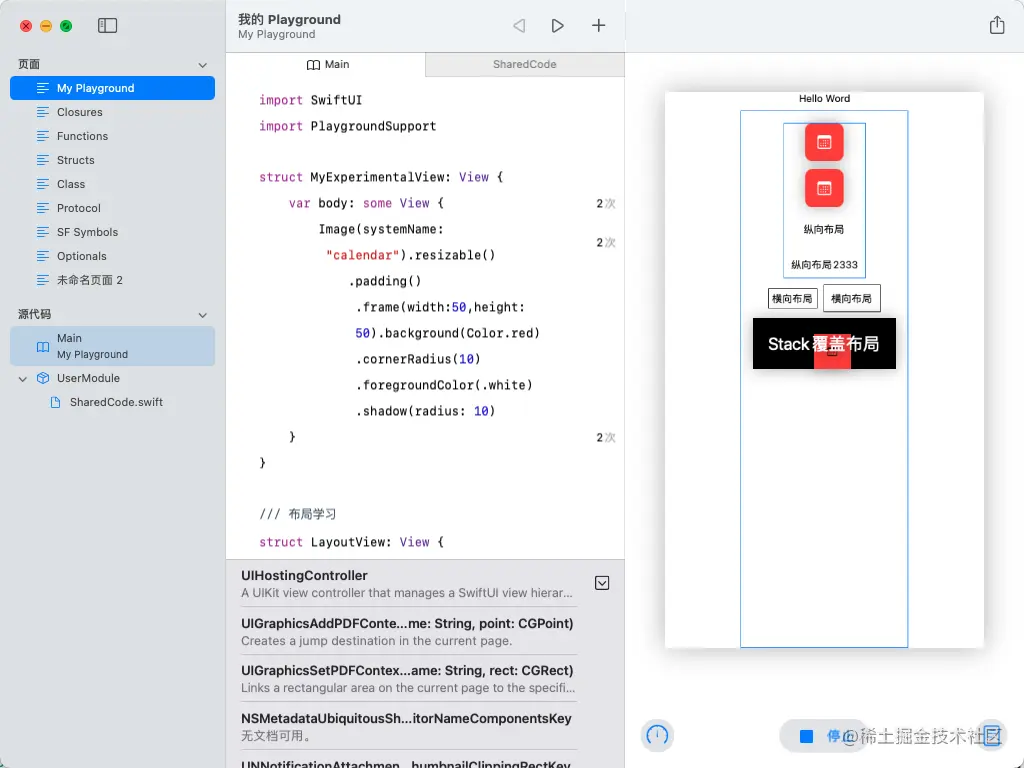
Task: Open NSMetadataUbiquitousSh... documentation entry
Action: click(x=409, y=726)
